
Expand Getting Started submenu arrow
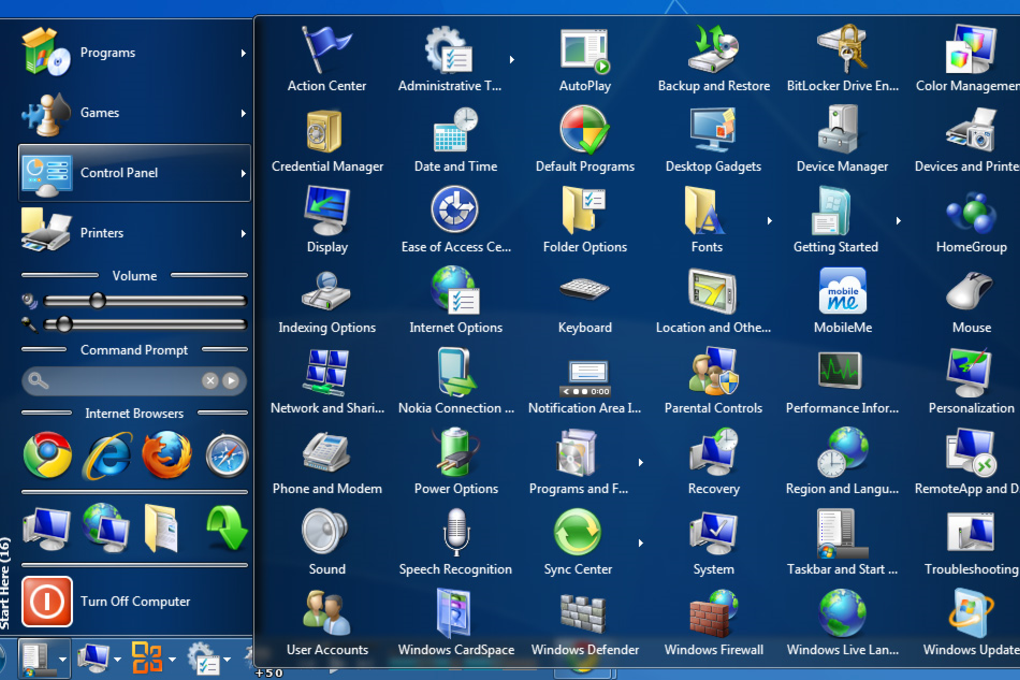click(x=898, y=221)
